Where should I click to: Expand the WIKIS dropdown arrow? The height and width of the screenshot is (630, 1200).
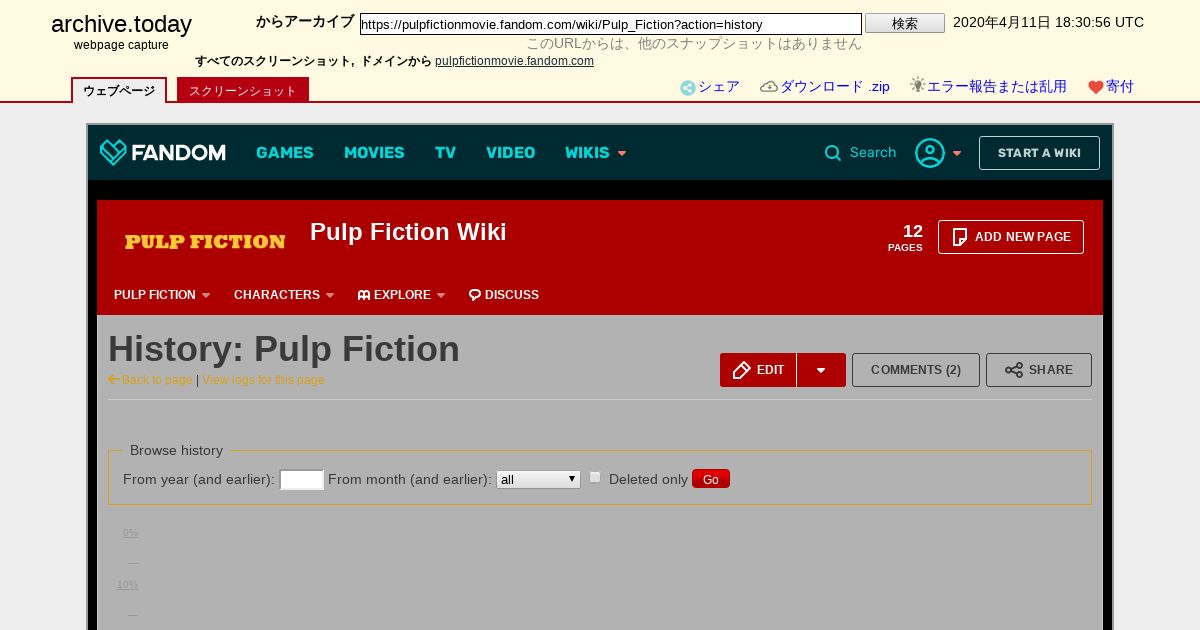click(x=622, y=153)
